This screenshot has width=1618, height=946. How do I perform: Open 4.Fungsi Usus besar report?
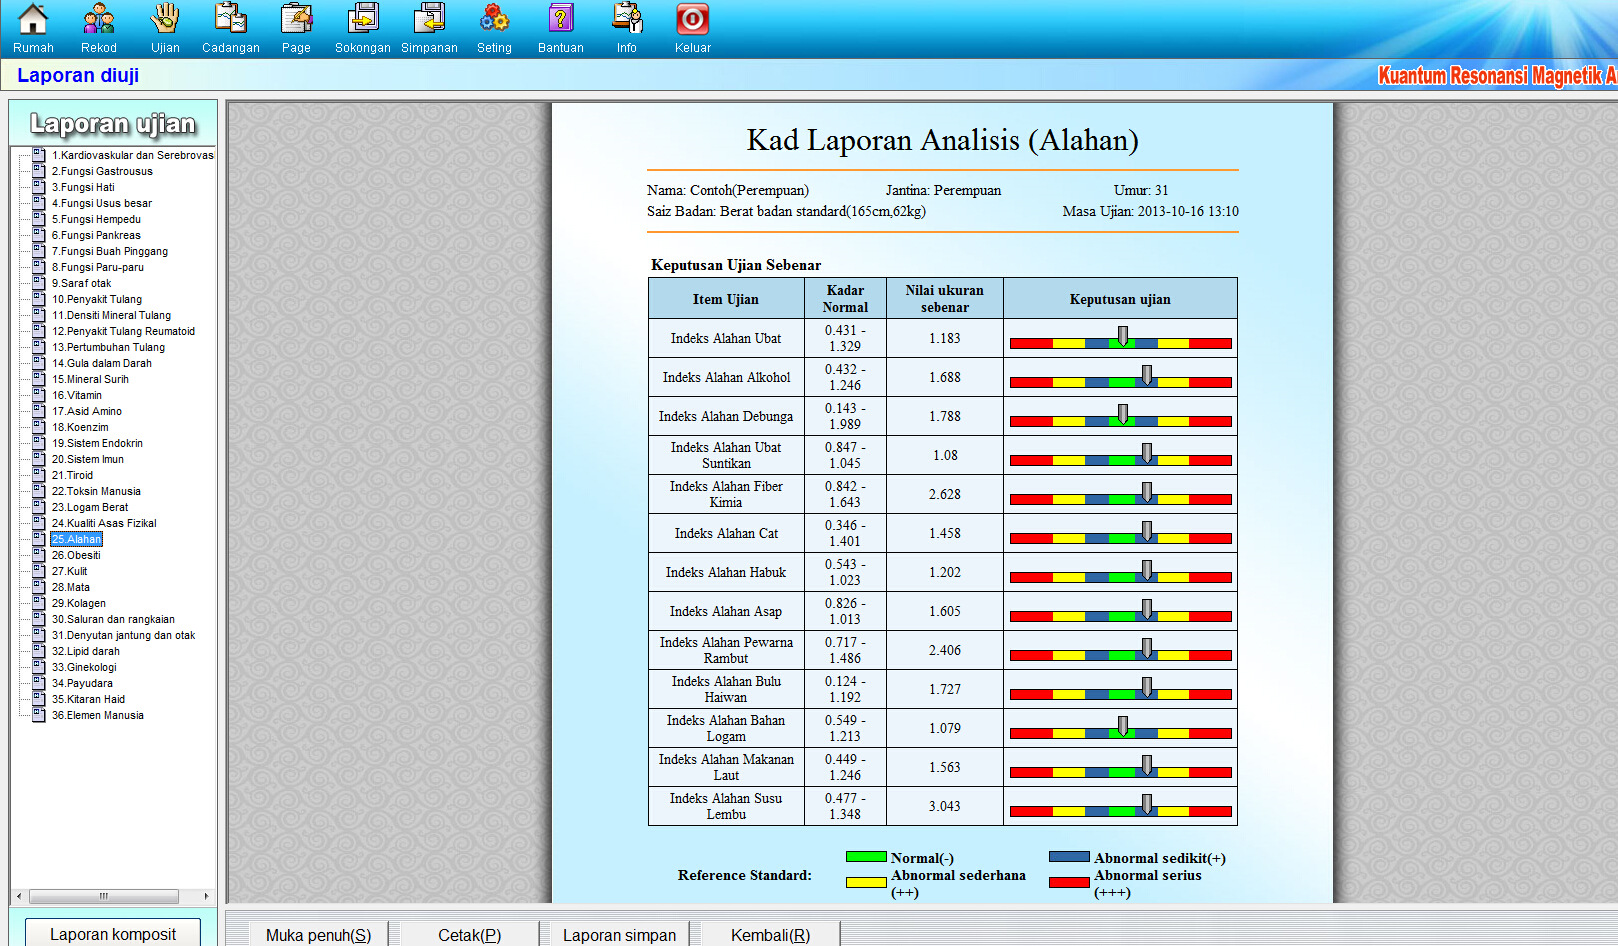coord(102,203)
